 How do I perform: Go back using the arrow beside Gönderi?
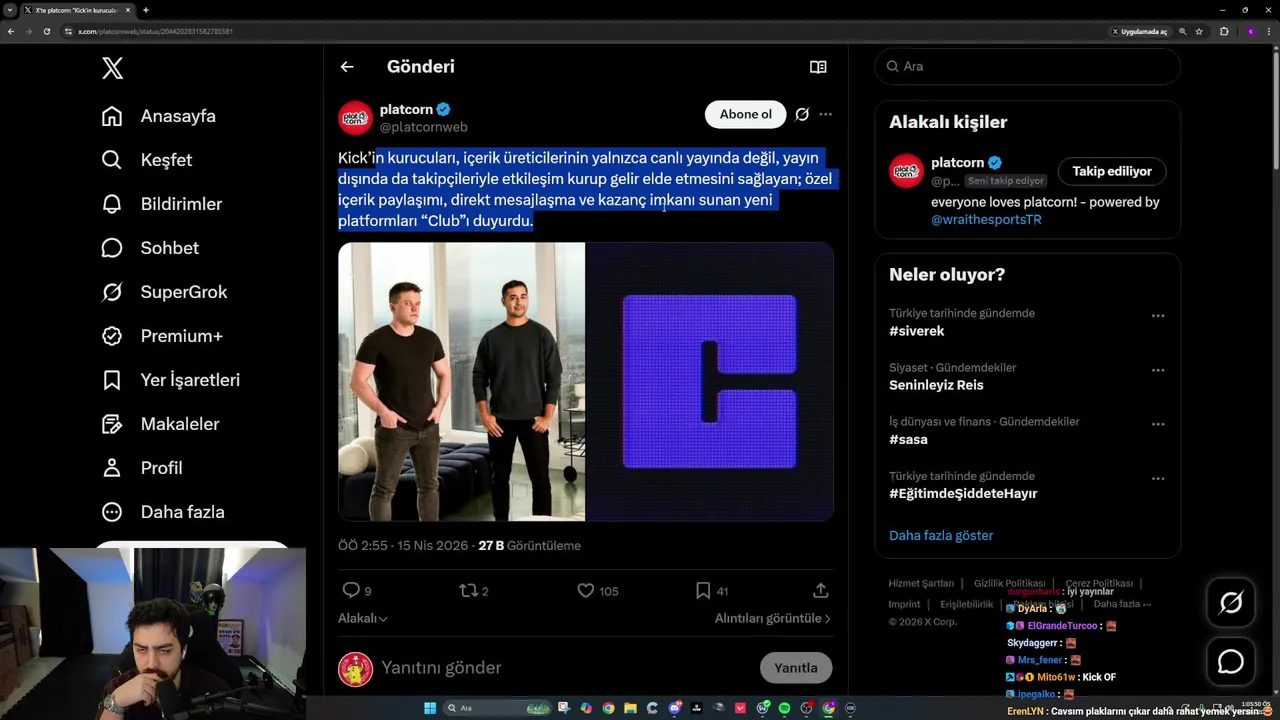coord(347,67)
